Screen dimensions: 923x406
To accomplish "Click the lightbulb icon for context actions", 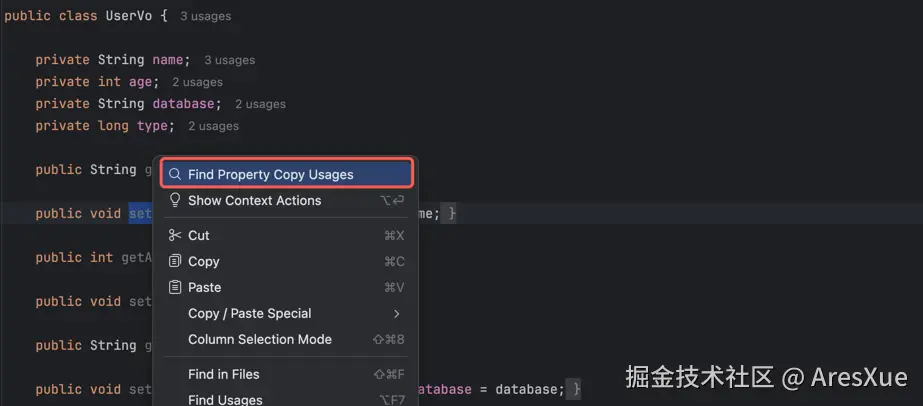I will pos(175,200).
